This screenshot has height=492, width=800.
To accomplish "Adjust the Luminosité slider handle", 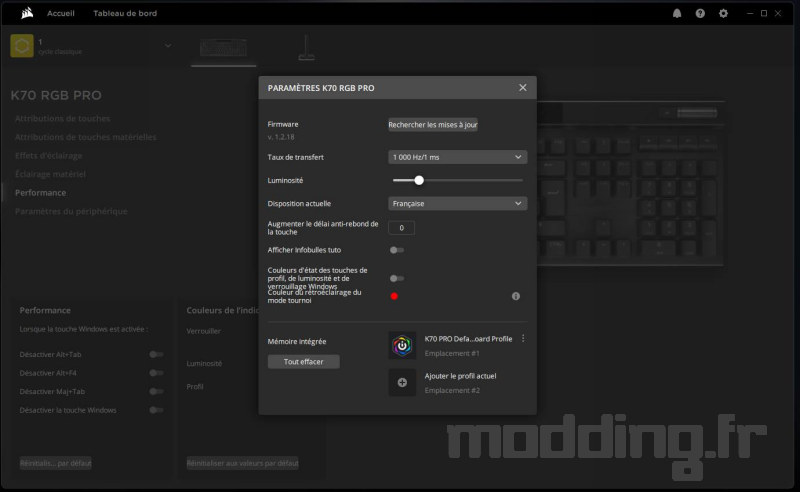I will (419, 180).
